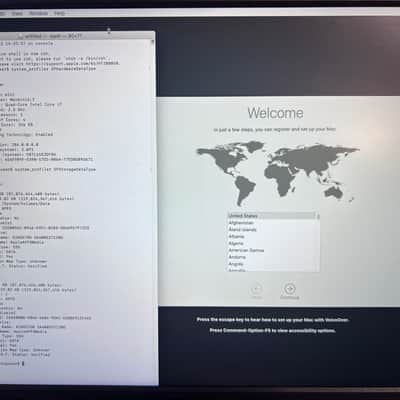This screenshot has height=400, width=400.
Task: Select Albania in the country list
Action: 272,236
